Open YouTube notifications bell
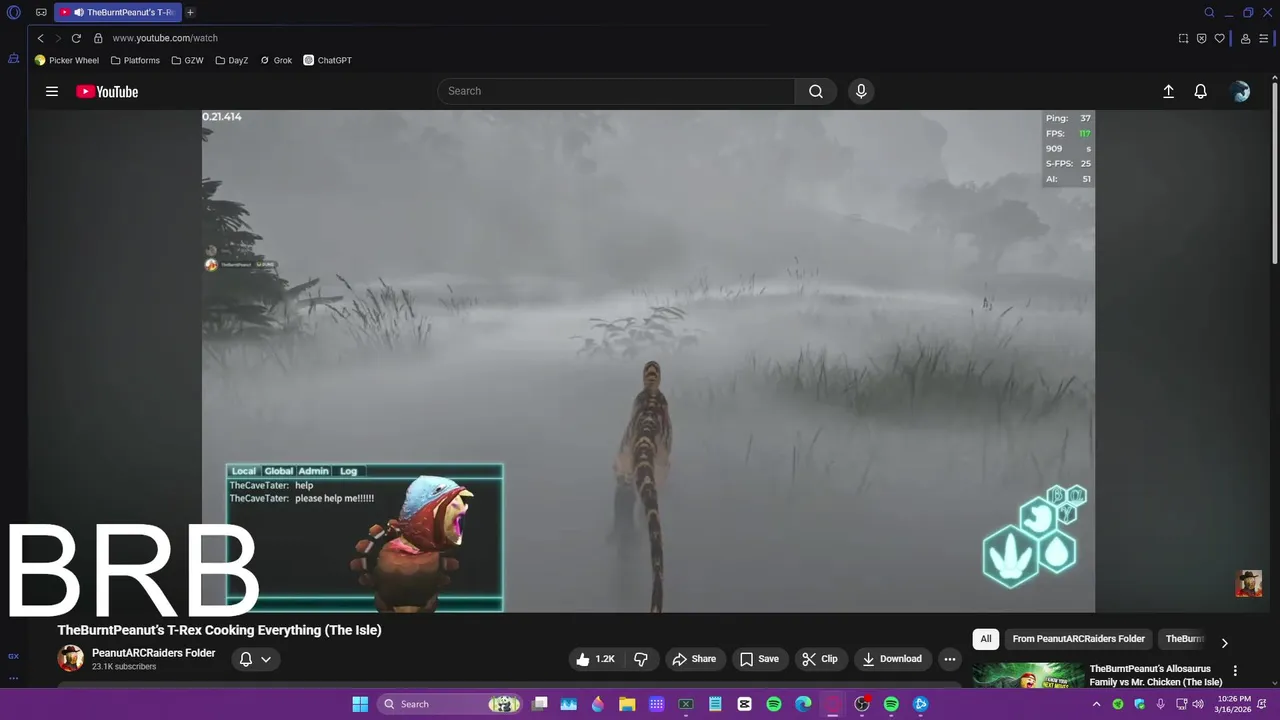 pos(1201,91)
